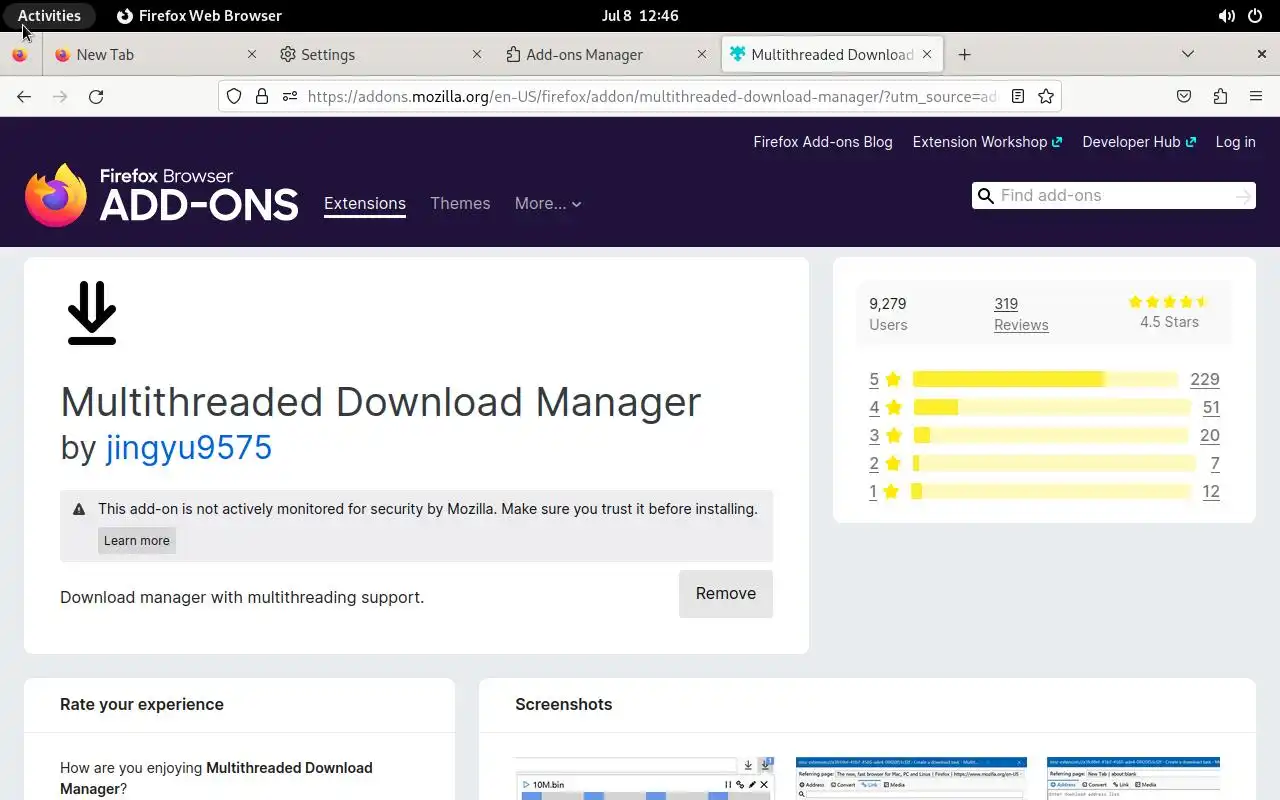Open the 10M.bin screenshot thumbnail
This screenshot has width=1280, height=800.
click(645, 779)
